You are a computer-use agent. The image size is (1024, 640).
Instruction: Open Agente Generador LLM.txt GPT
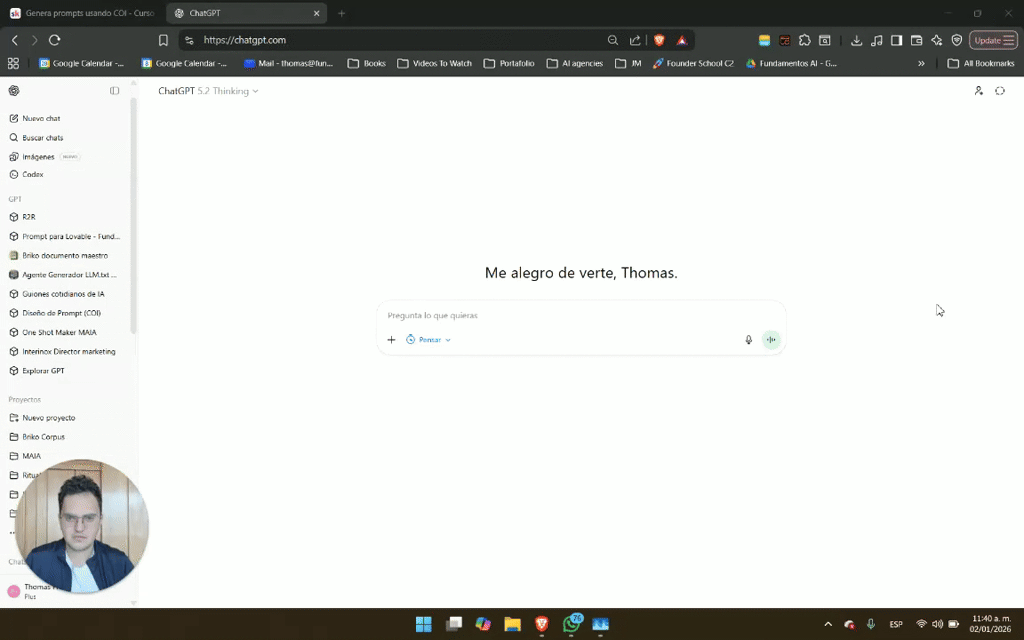click(63, 275)
